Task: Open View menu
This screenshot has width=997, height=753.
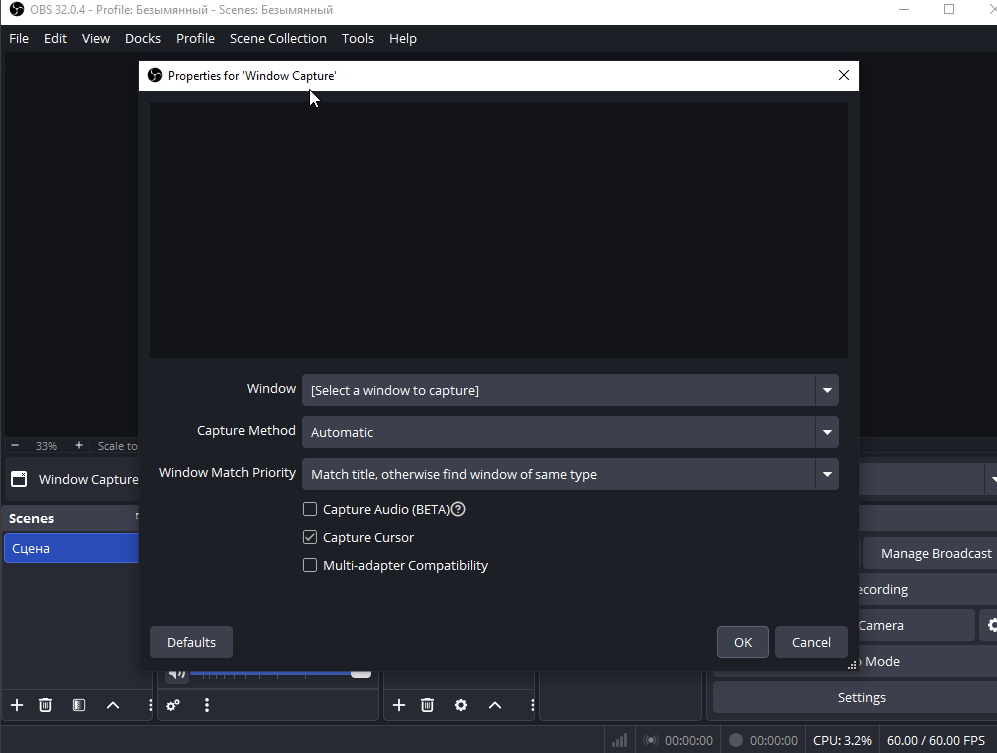Action: 96,38
